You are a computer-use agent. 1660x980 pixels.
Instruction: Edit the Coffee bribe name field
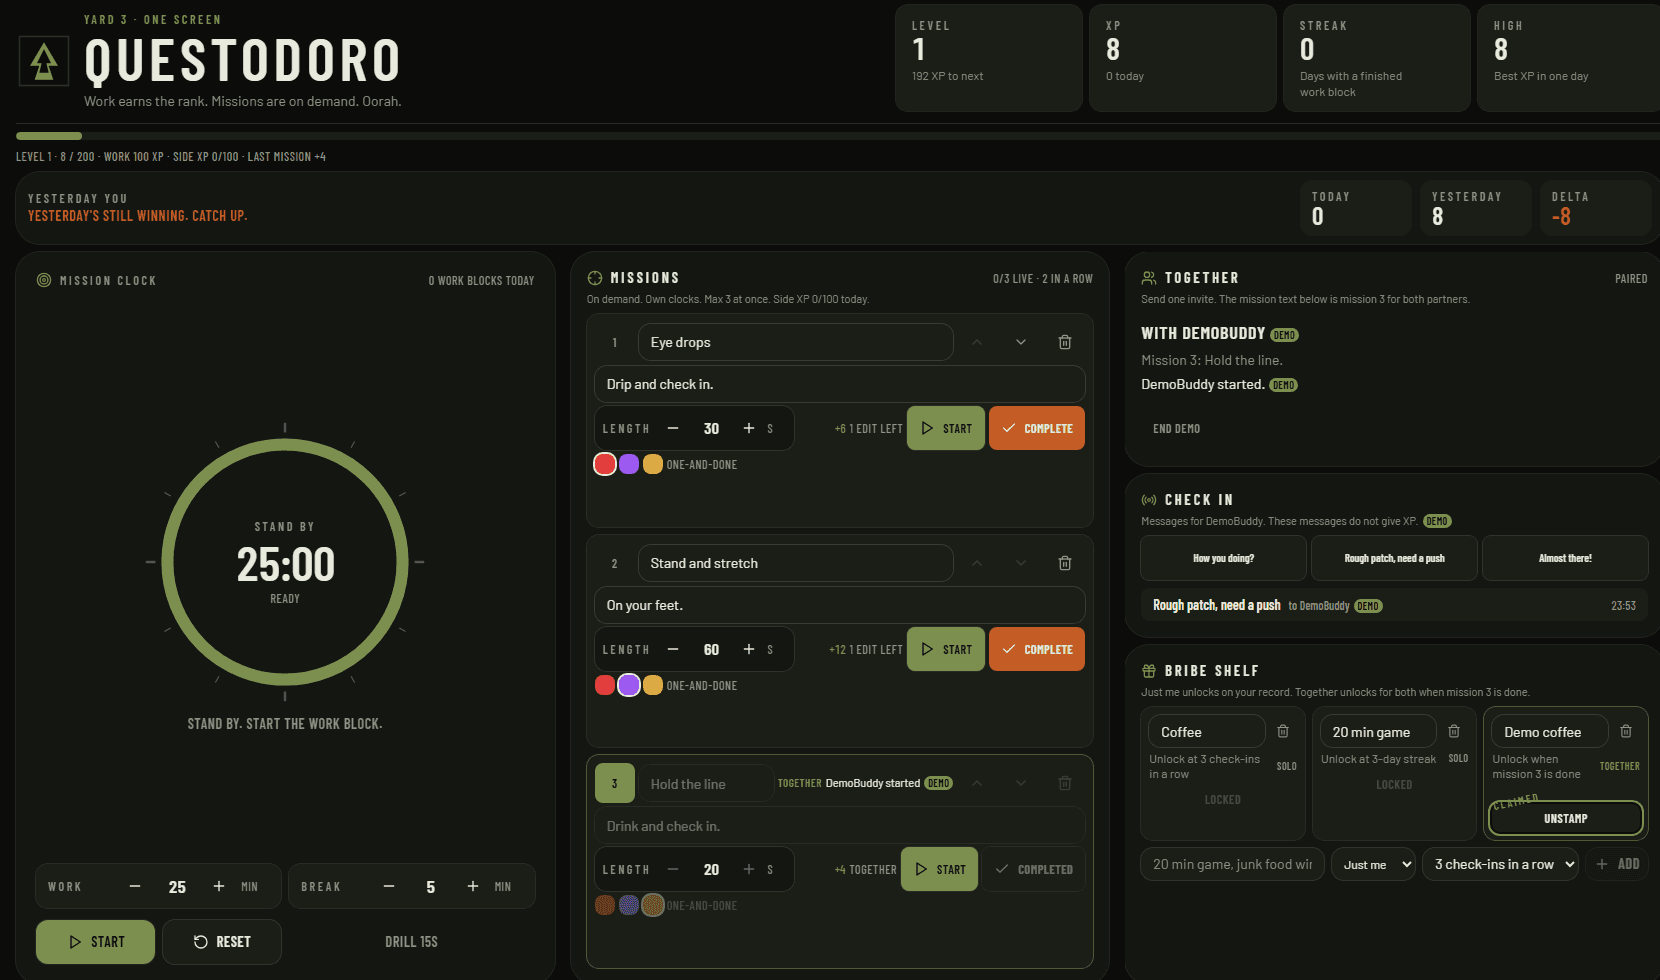(x=1206, y=732)
